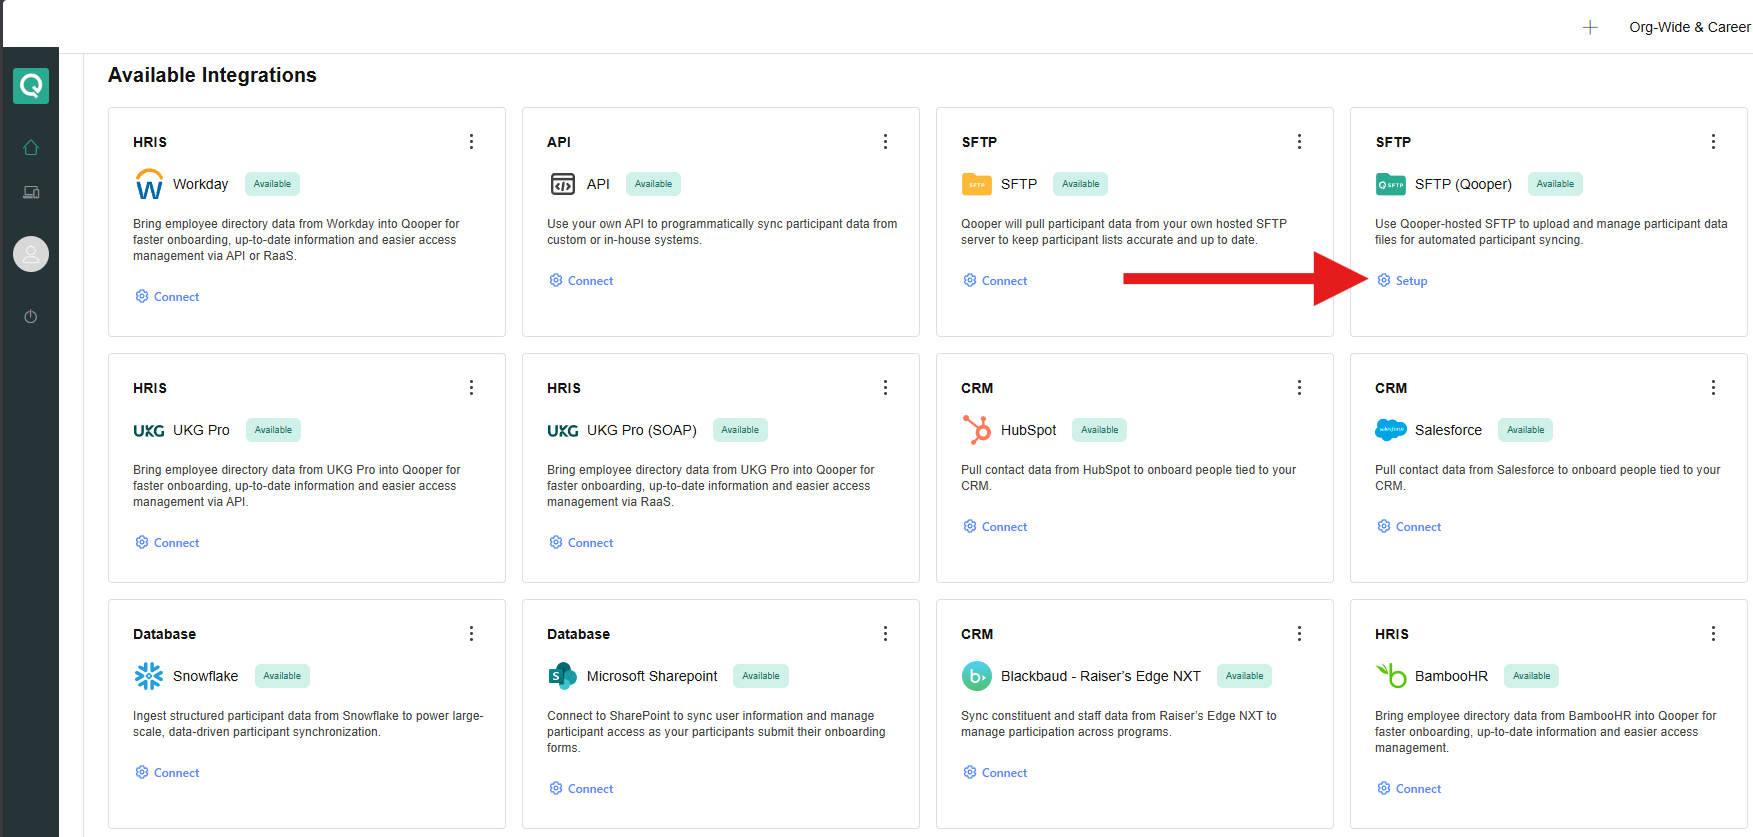The image size is (1753, 837).
Task: Click the Snowflake logo icon
Action: click(149, 676)
